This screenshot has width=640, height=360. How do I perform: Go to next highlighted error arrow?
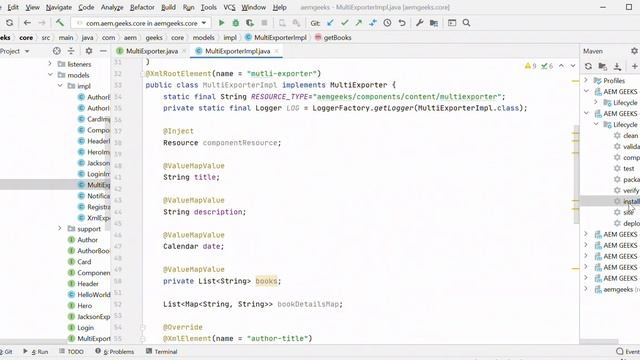573,66
